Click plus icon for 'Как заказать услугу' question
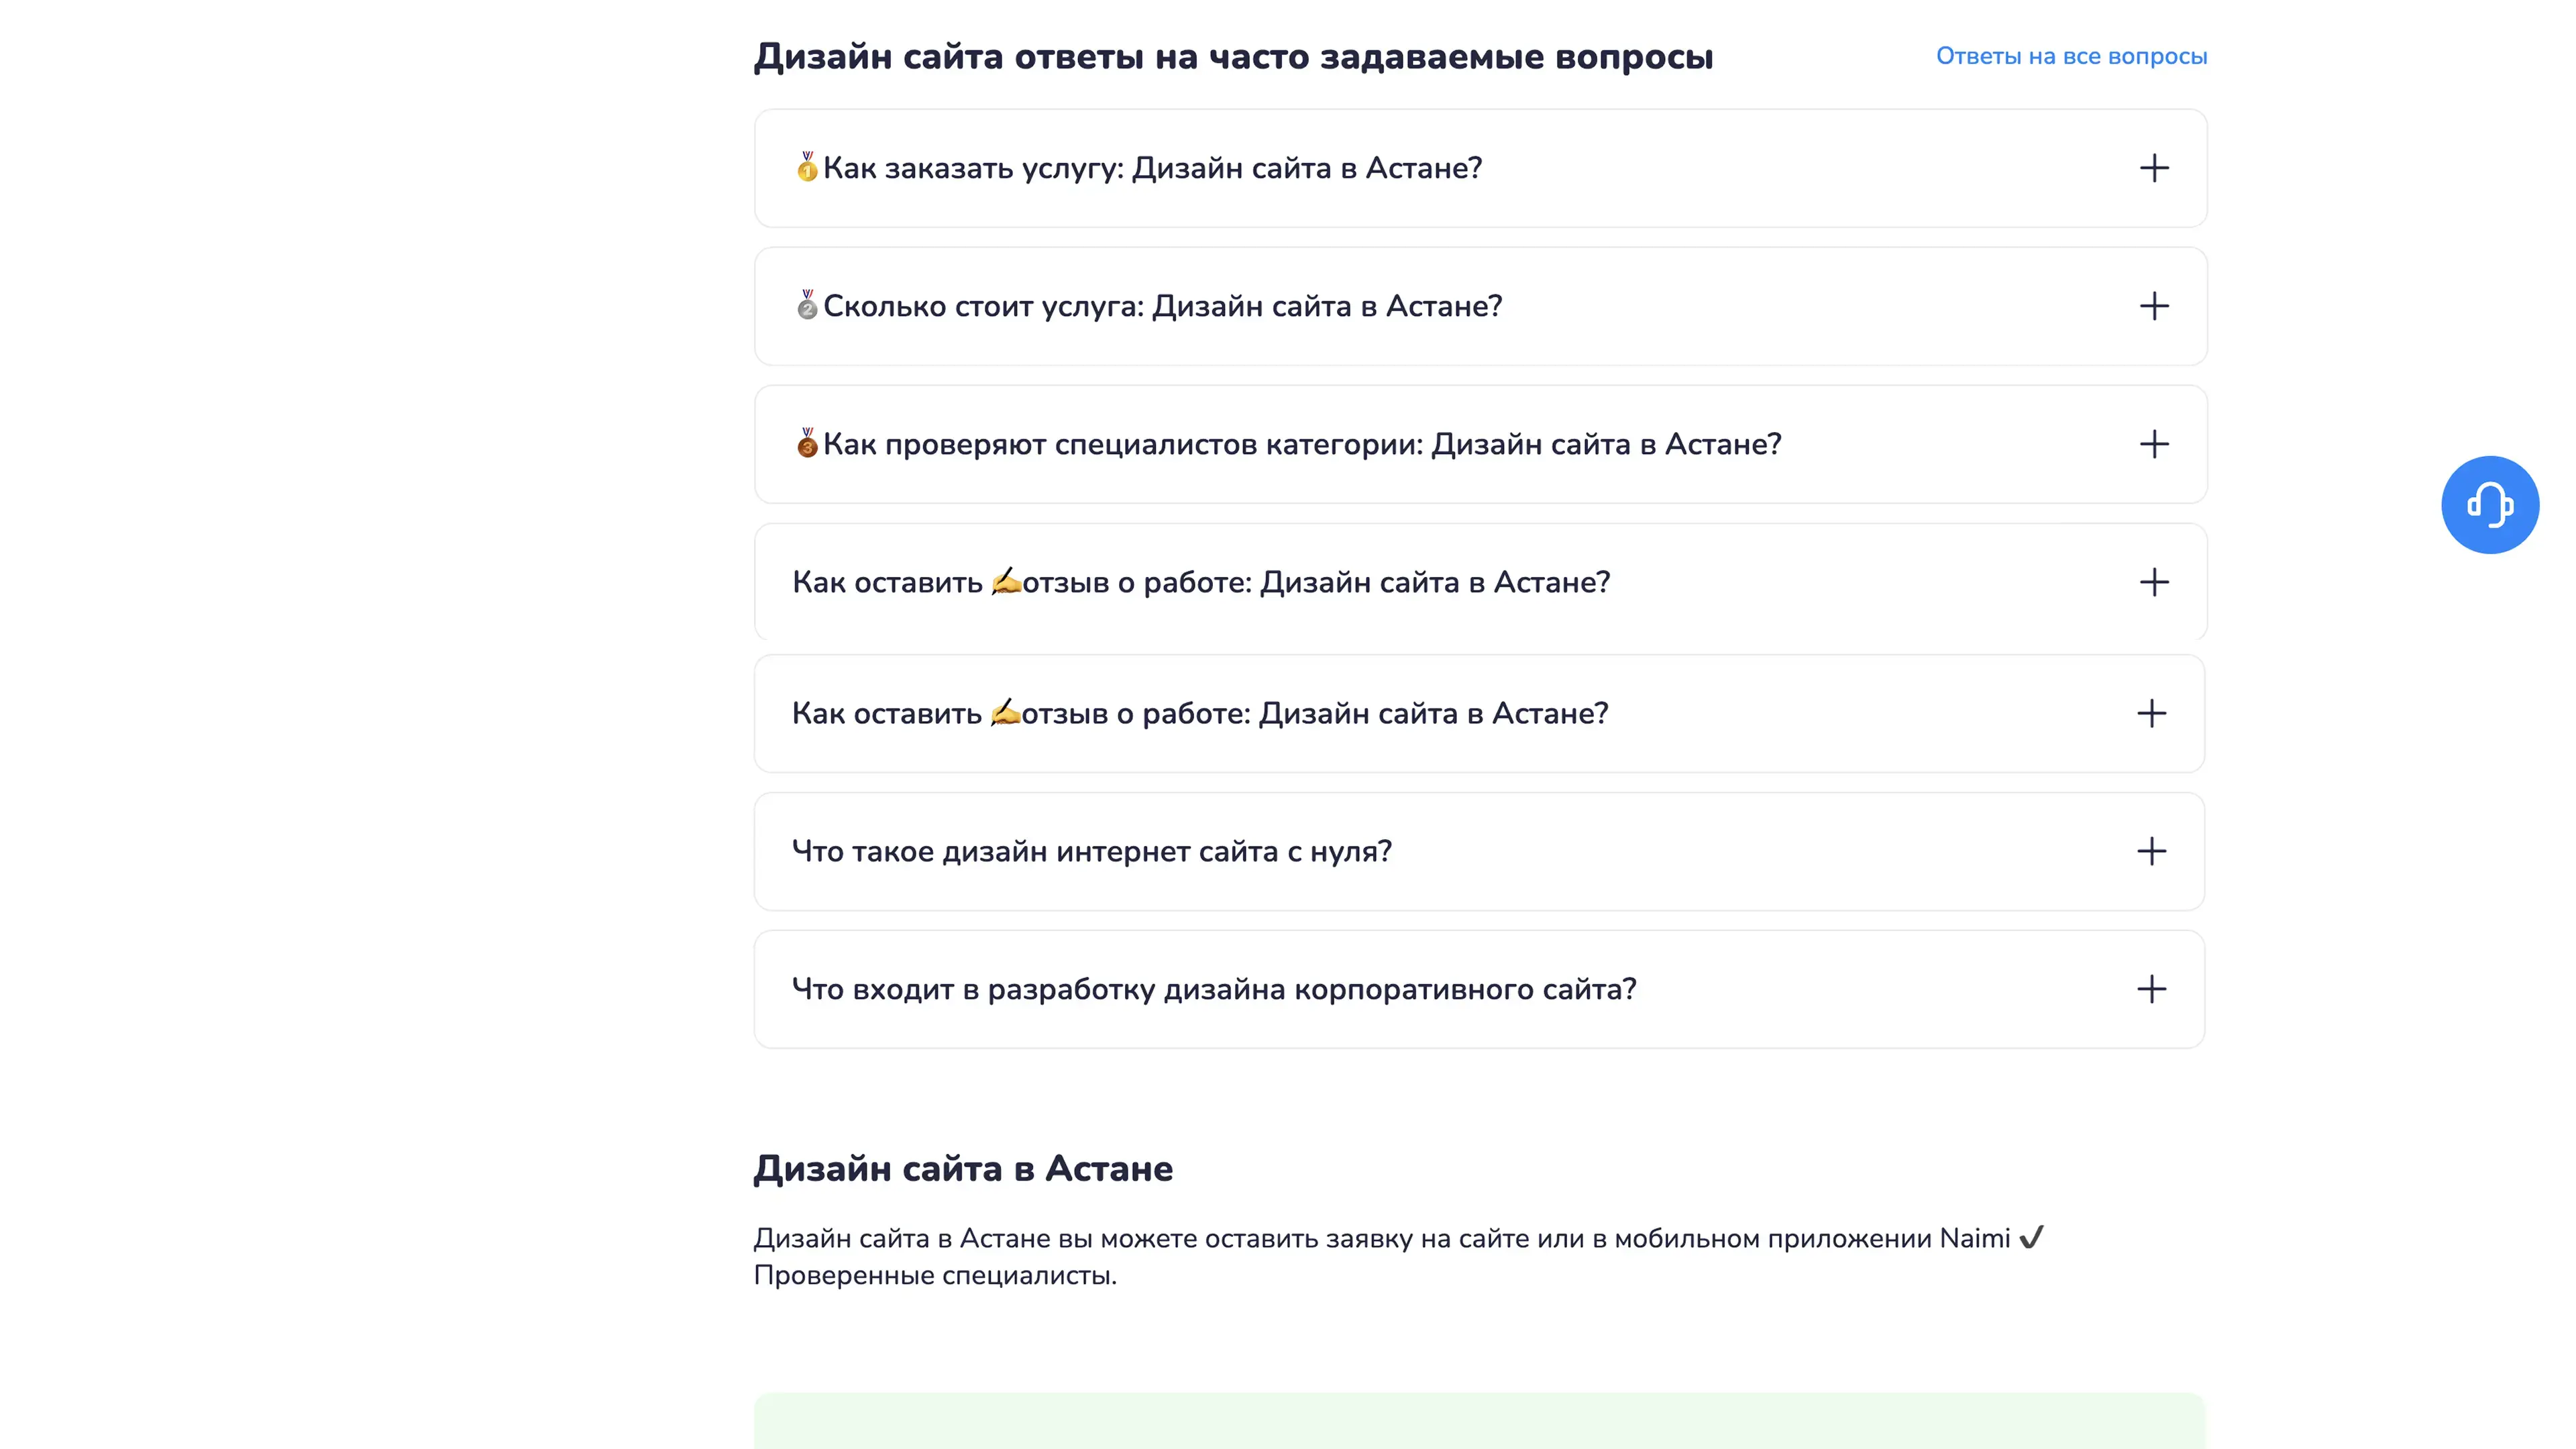The width and height of the screenshot is (2576, 1449). click(2153, 168)
